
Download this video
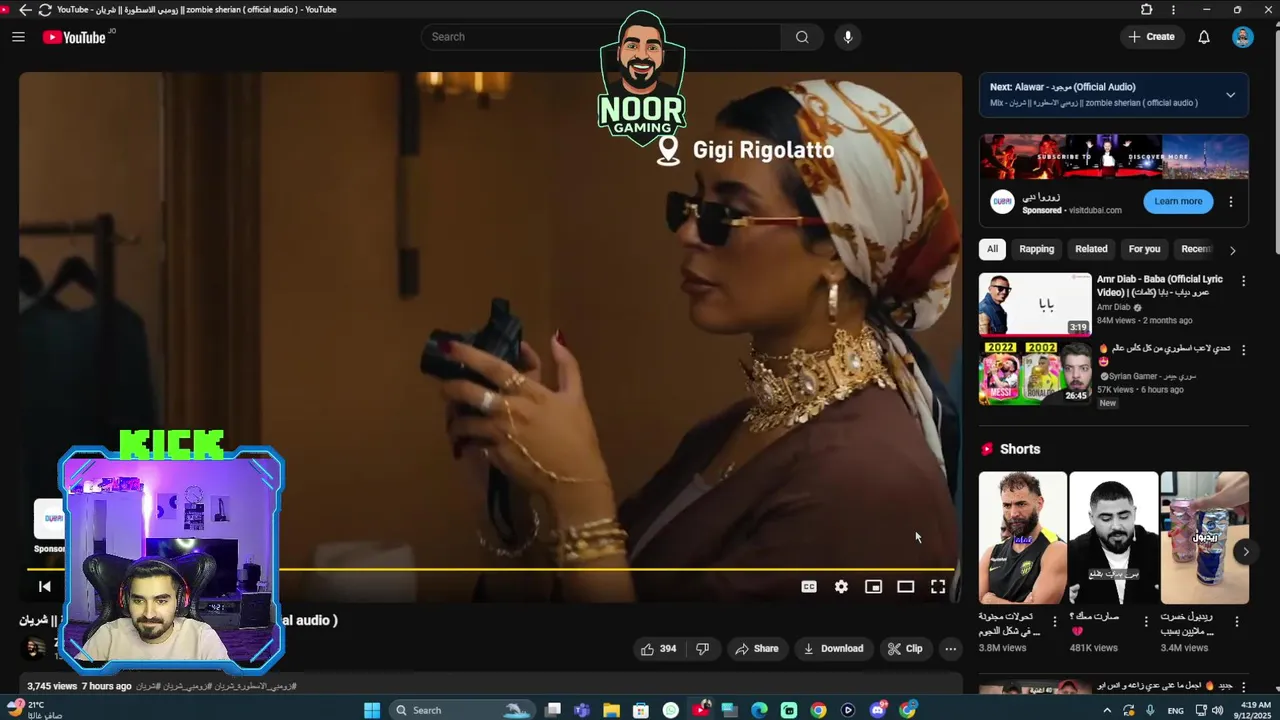coord(833,649)
